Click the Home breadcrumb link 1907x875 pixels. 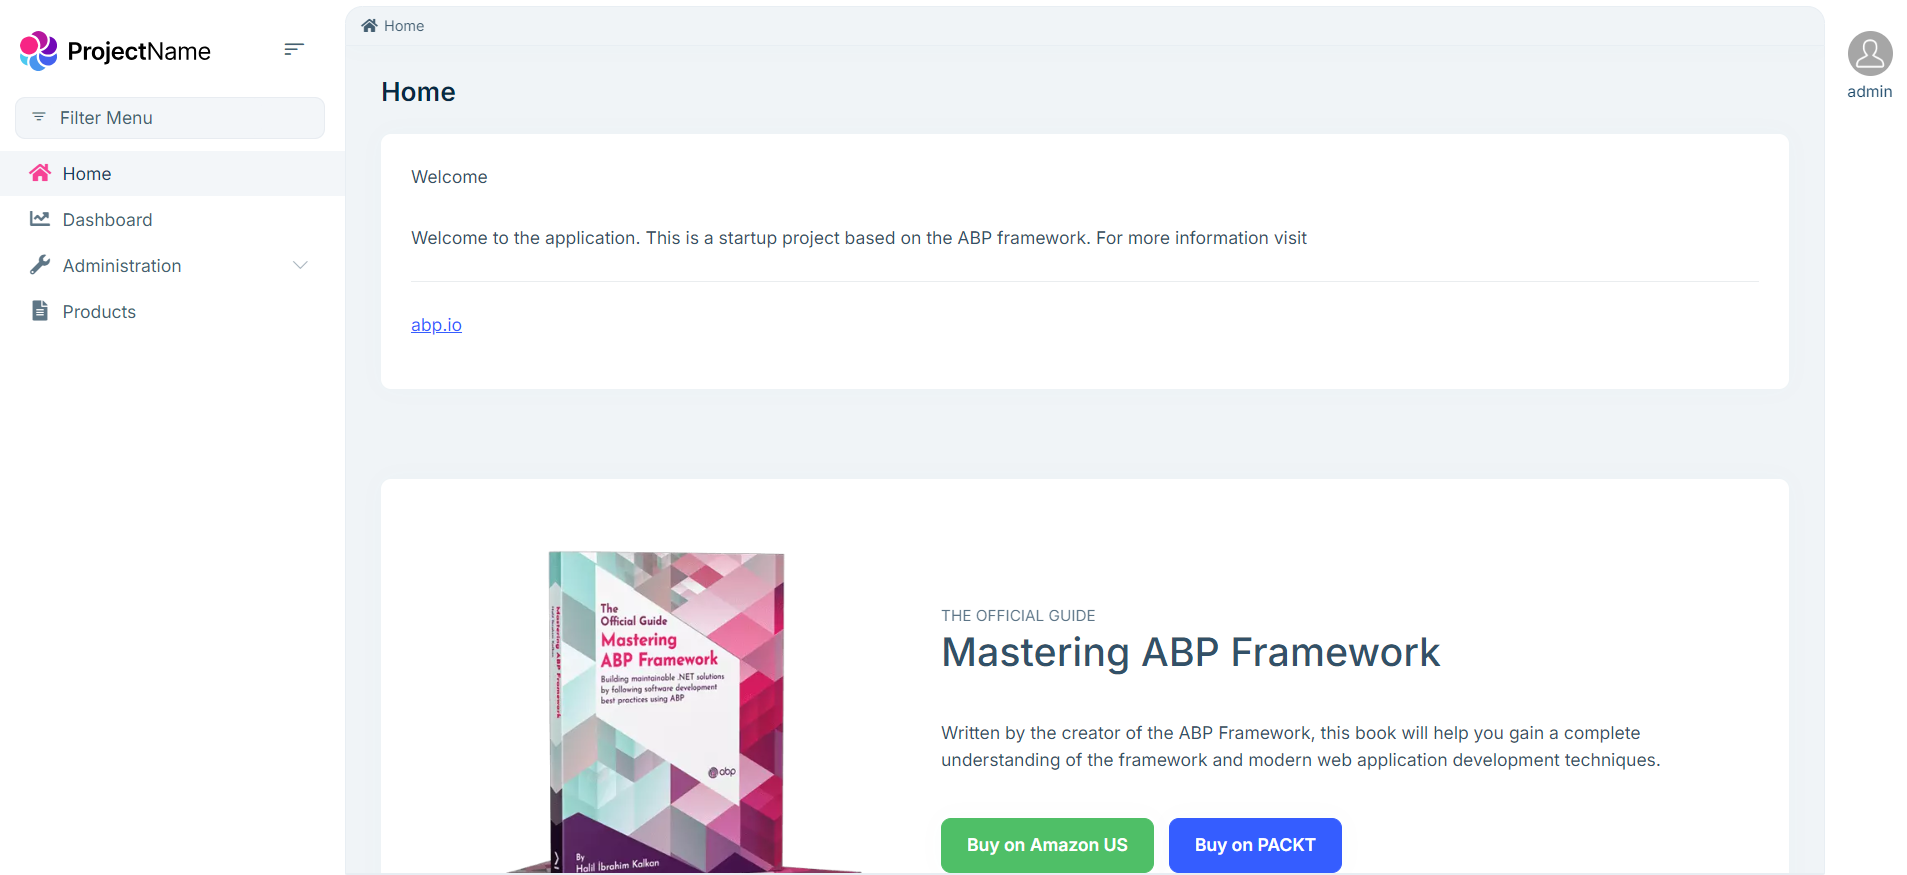pos(404,26)
